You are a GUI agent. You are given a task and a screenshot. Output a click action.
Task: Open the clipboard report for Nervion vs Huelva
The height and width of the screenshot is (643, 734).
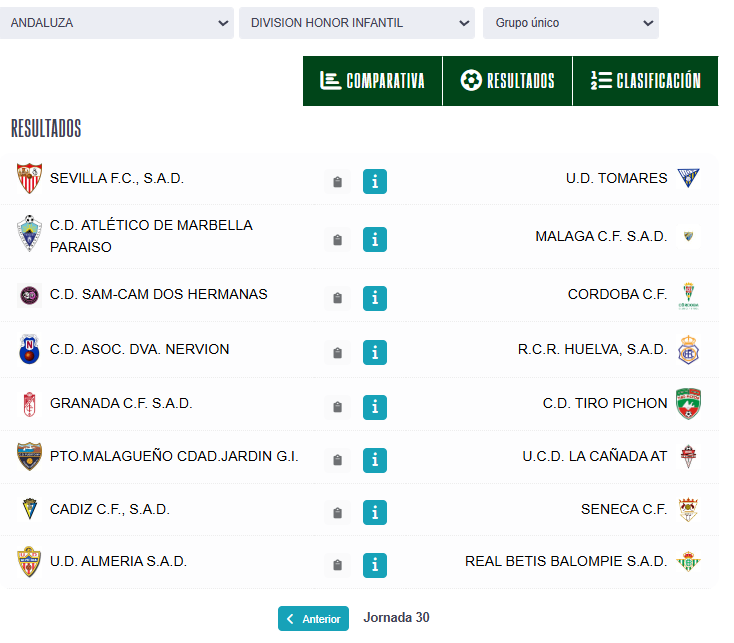coord(337,353)
